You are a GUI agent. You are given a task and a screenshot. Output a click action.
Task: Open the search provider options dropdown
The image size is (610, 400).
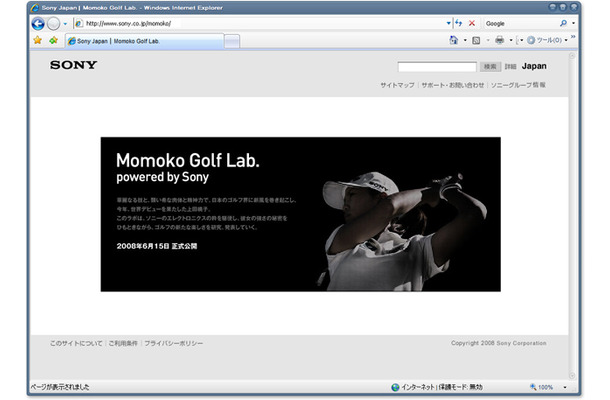coord(573,23)
